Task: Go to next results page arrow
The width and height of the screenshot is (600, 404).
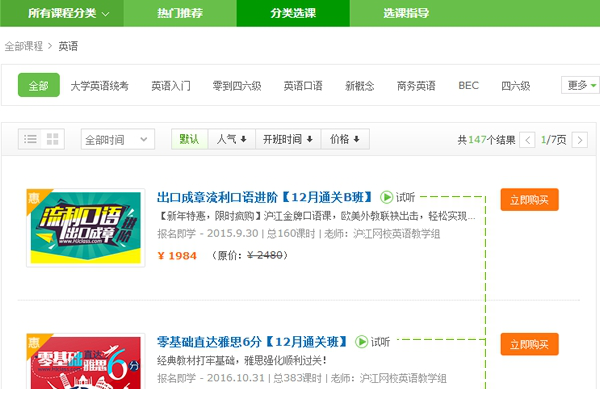Action: click(x=580, y=140)
